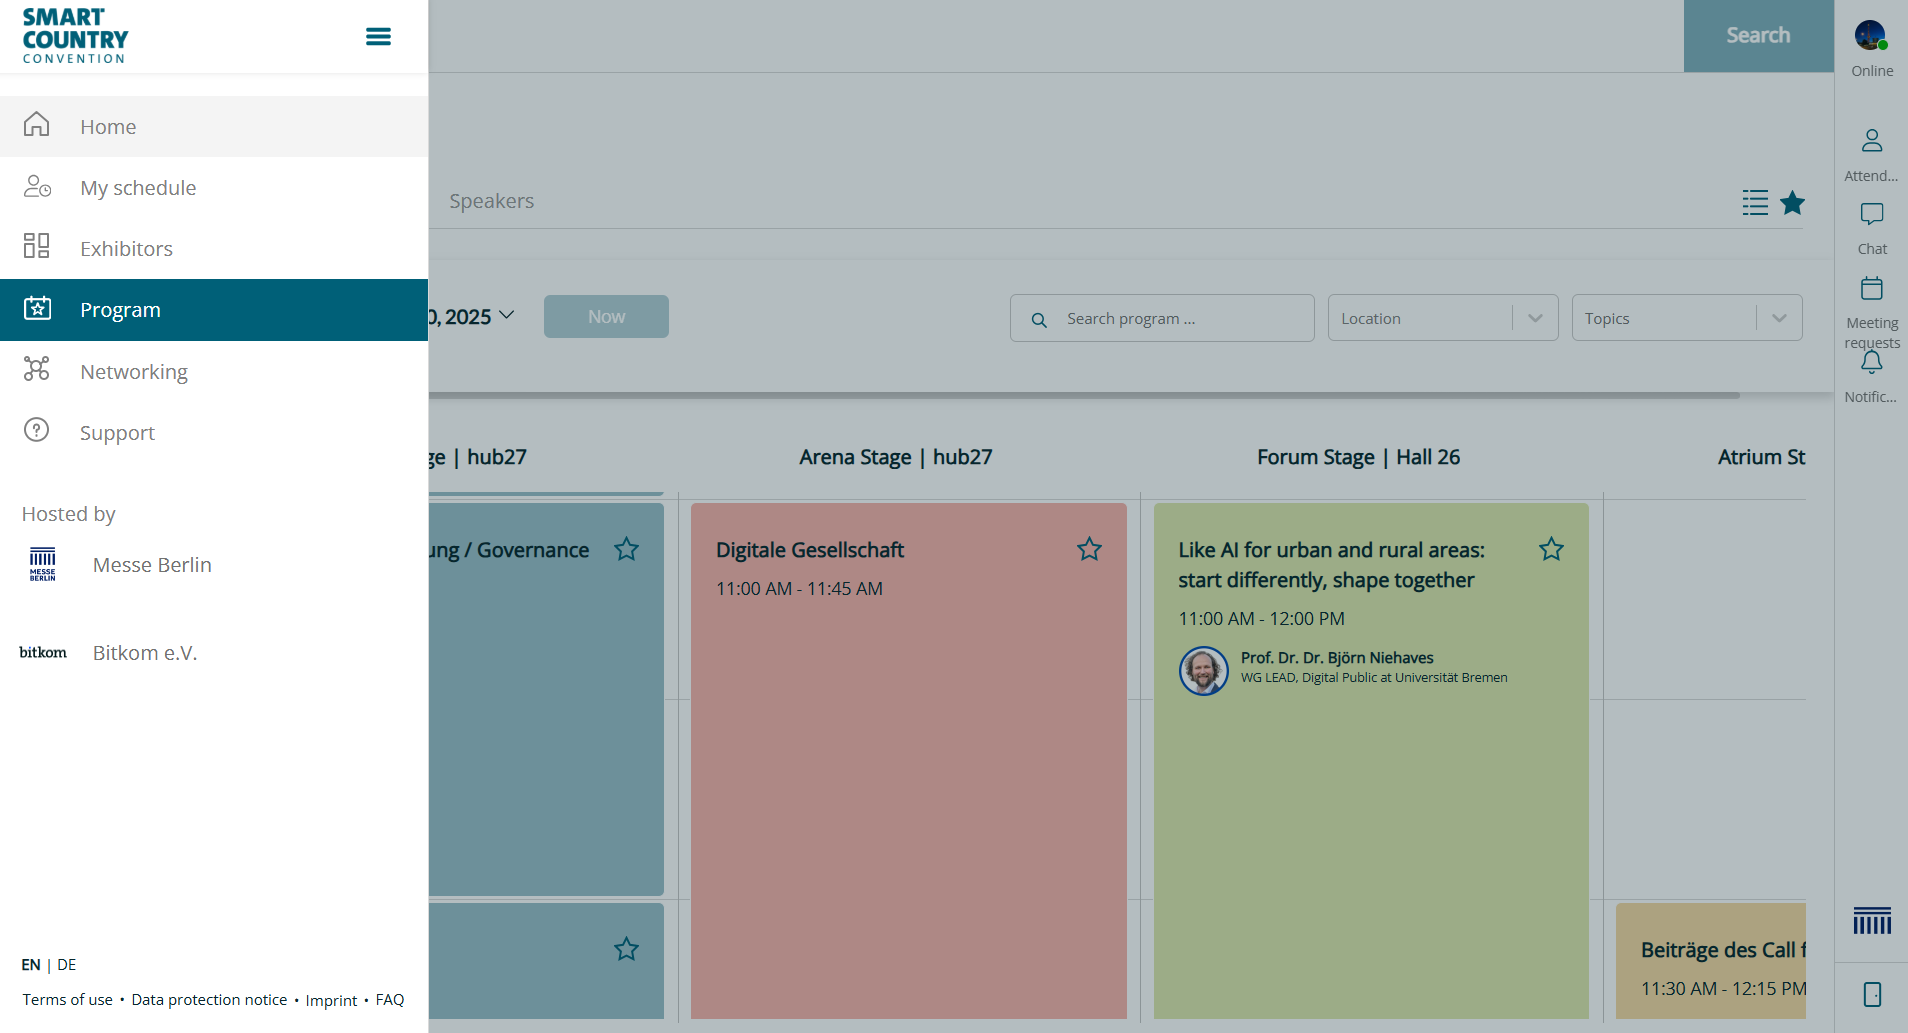The height and width of the screenshot is (1033, 1908).
Task: Click Prof. Björn Niehaves speaker photo
Action: (1204, 670)
